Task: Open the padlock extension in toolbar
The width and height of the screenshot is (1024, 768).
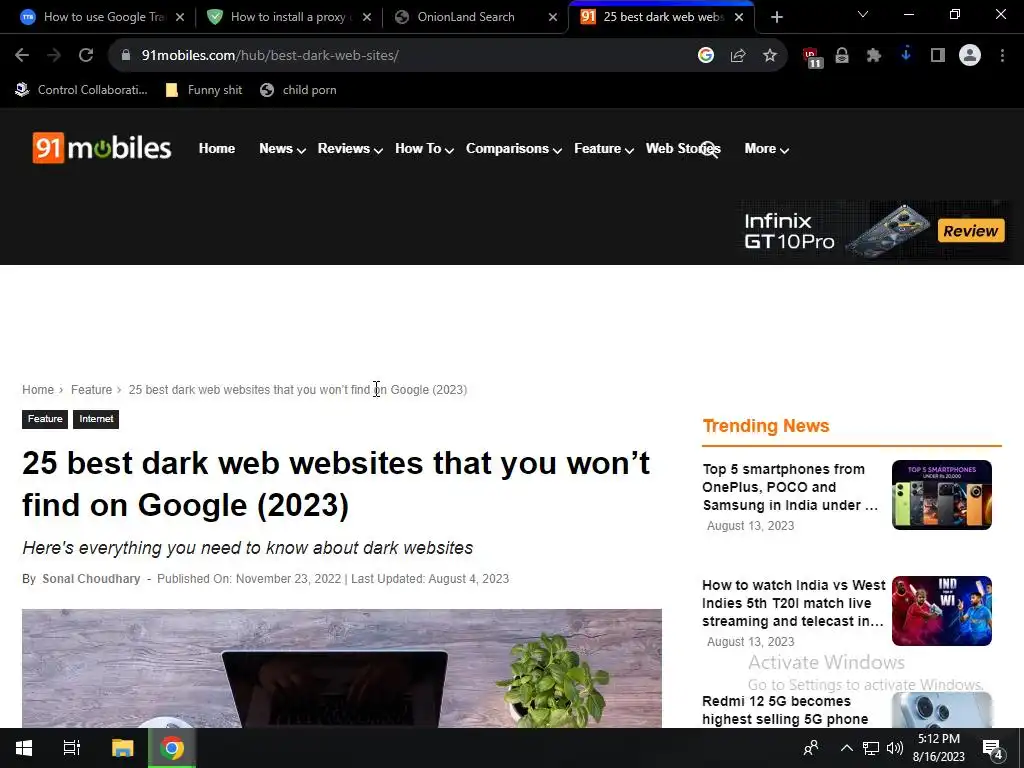Action: click(842, 56)
